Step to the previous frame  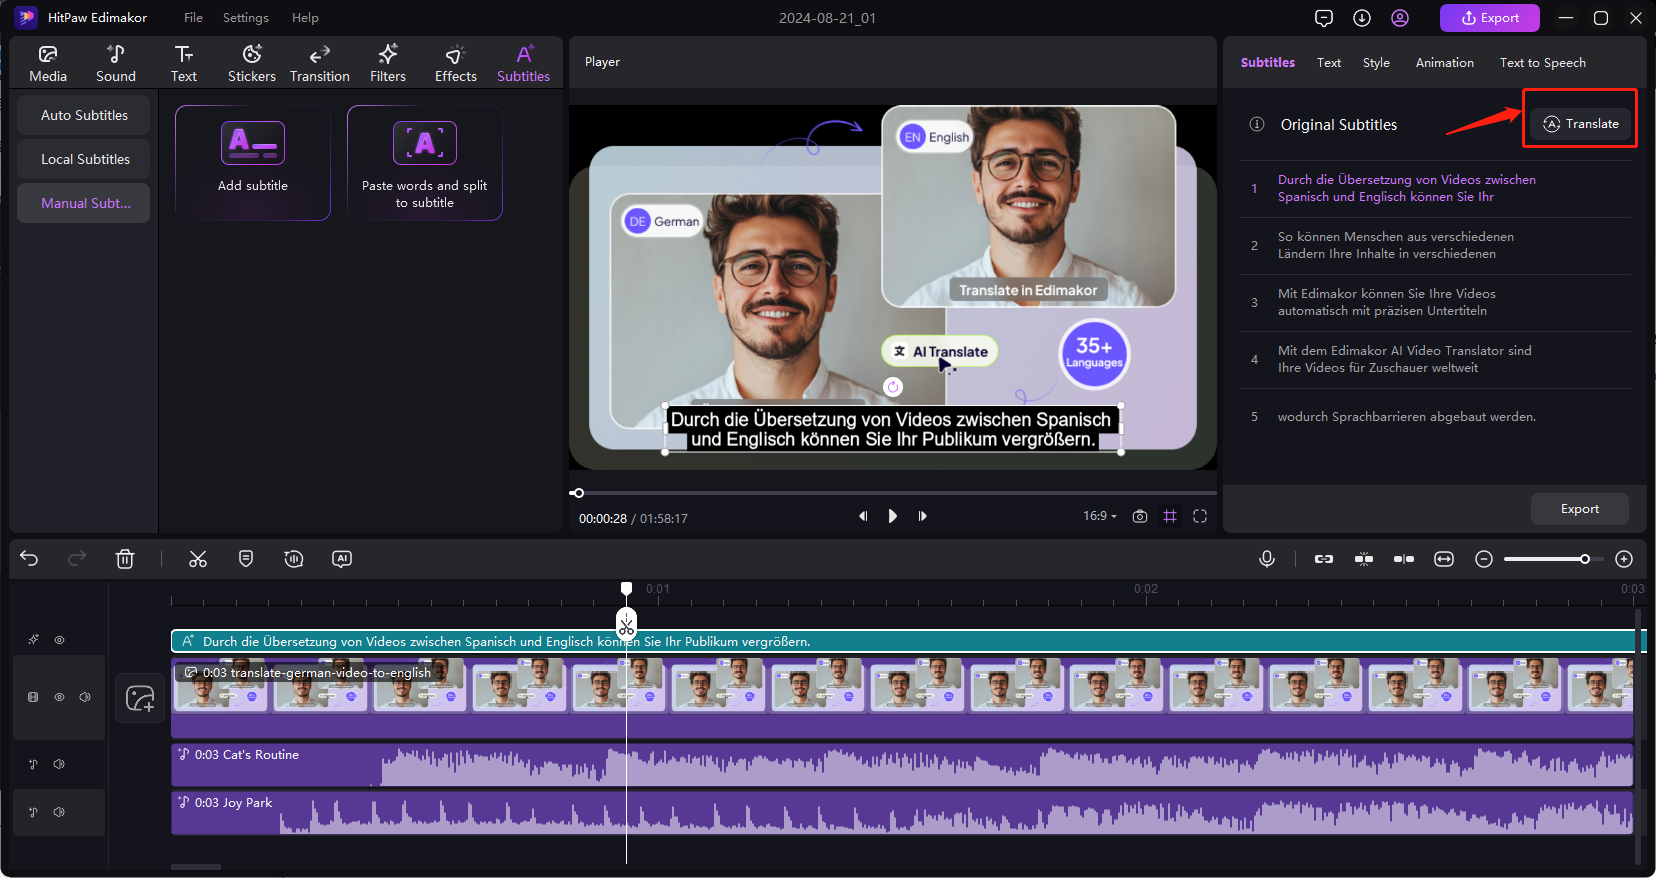tap(863, 516)
